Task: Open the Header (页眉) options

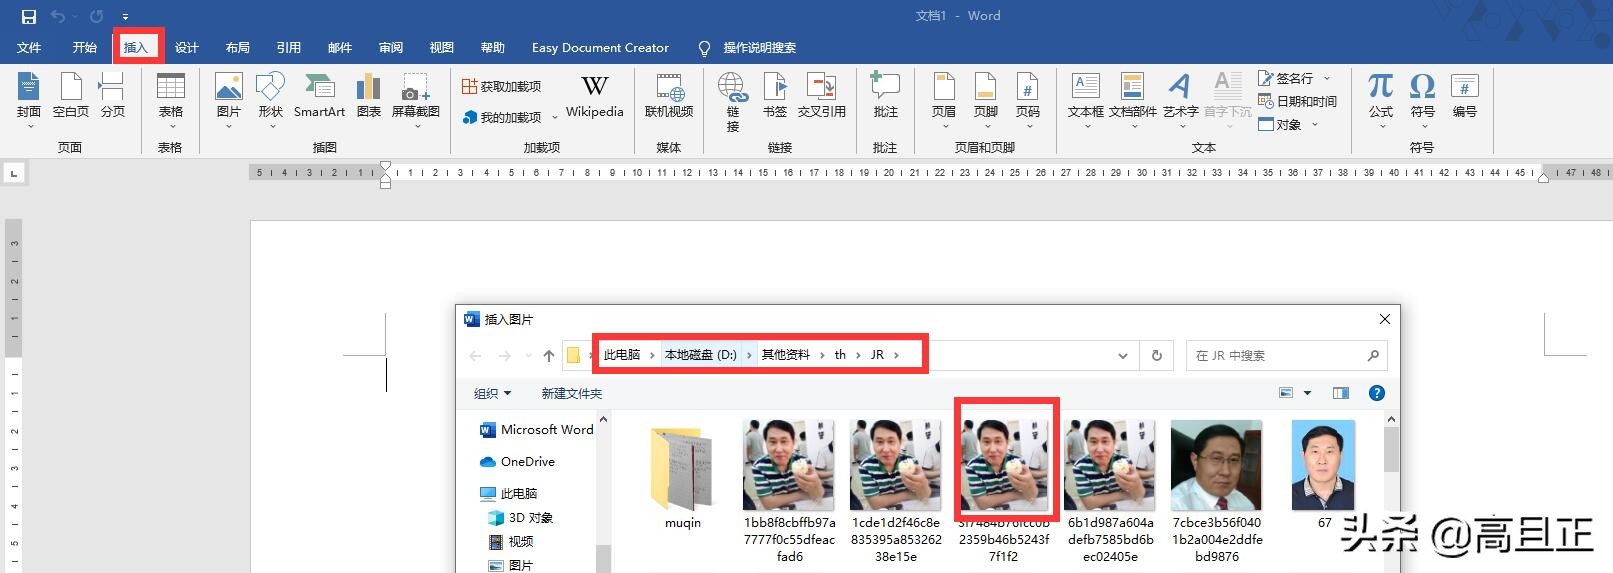Action: 944,100
